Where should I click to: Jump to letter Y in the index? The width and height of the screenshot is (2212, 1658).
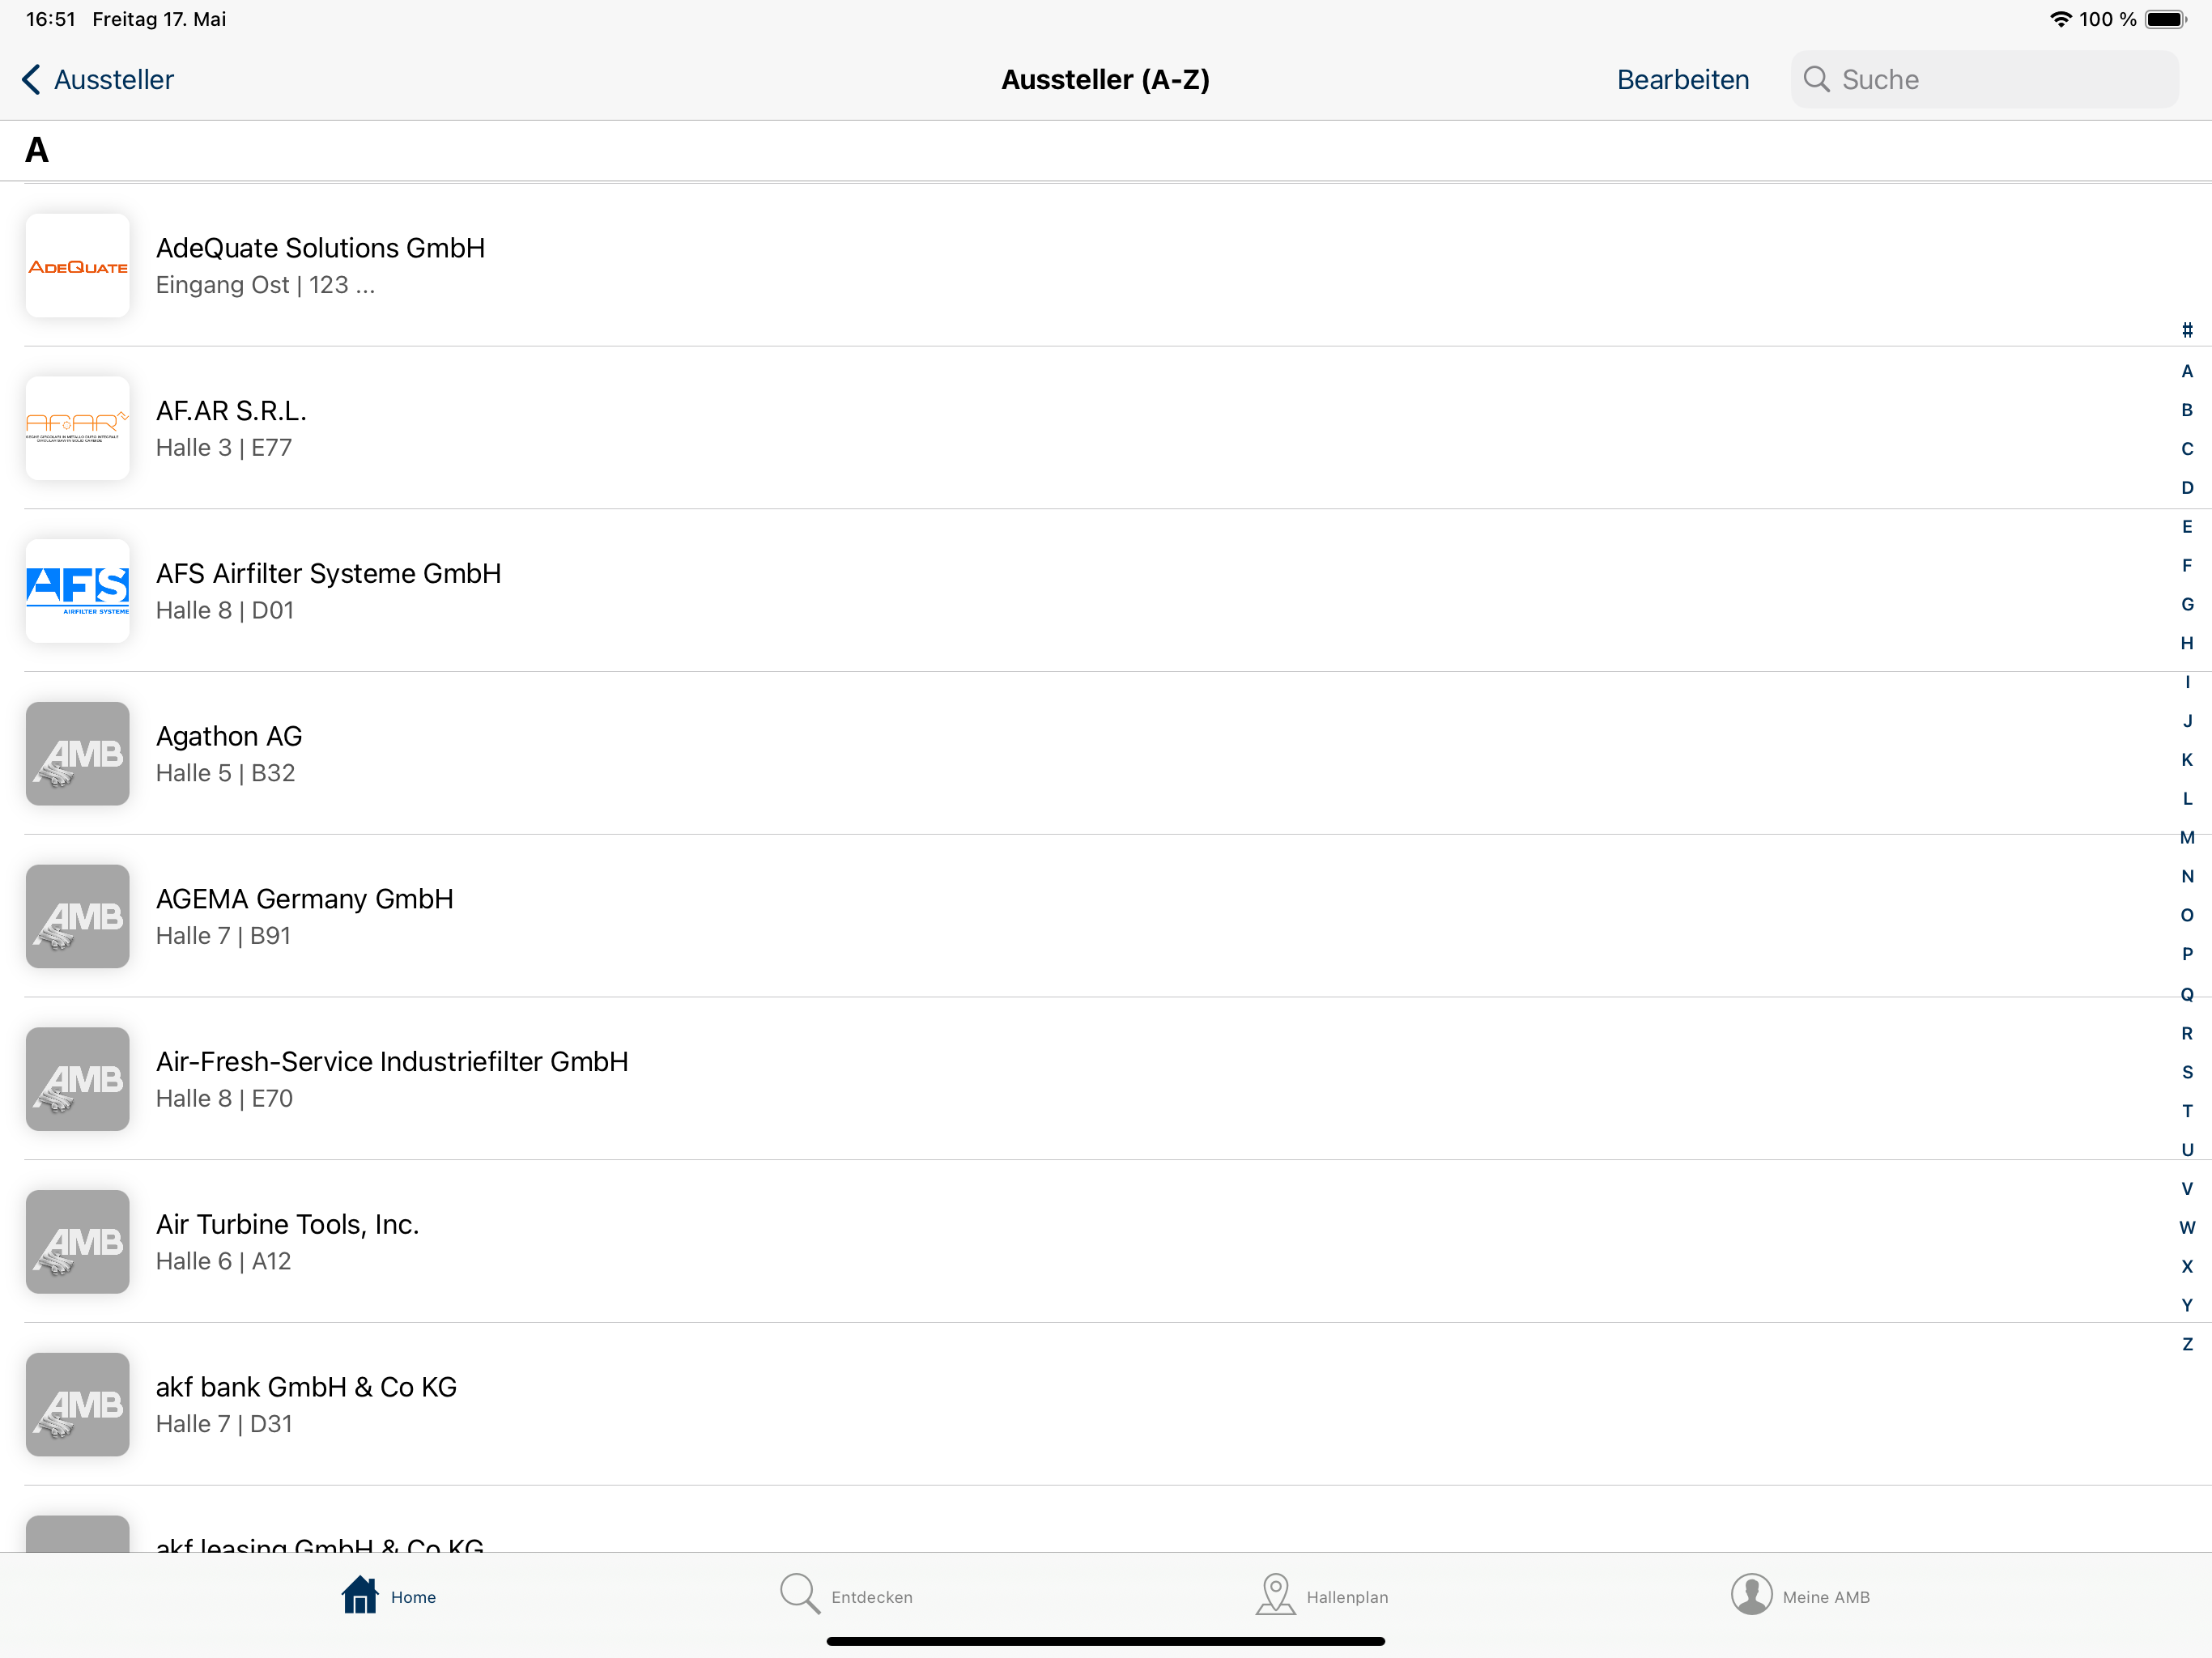tap(2187, 1306)
